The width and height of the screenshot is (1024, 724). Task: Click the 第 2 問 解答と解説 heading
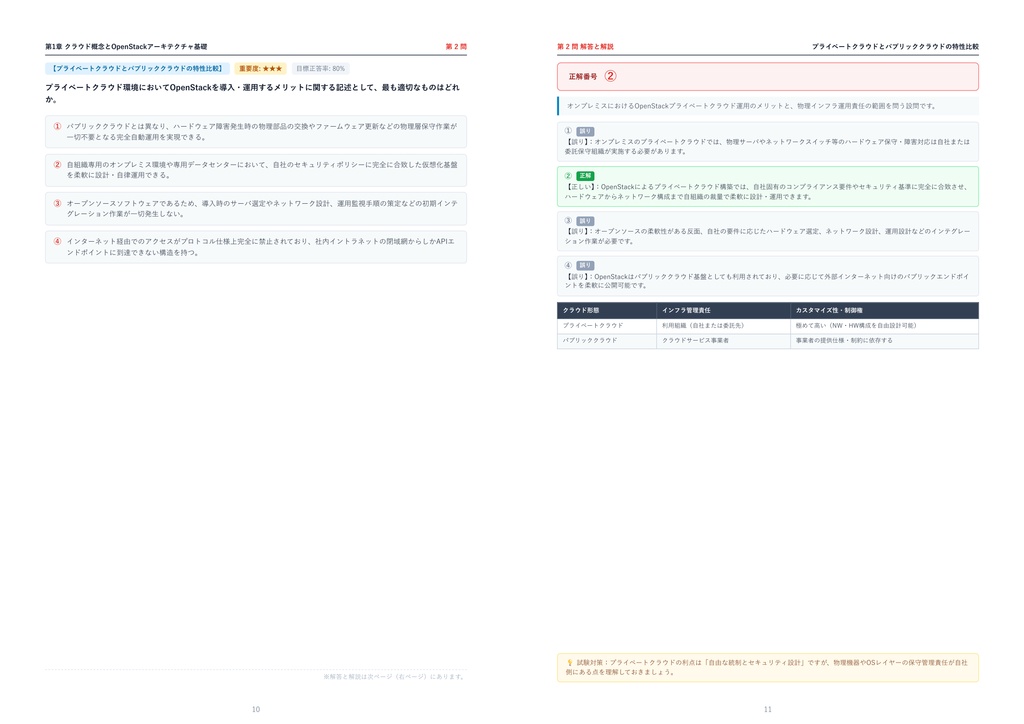tap(585, 46)
